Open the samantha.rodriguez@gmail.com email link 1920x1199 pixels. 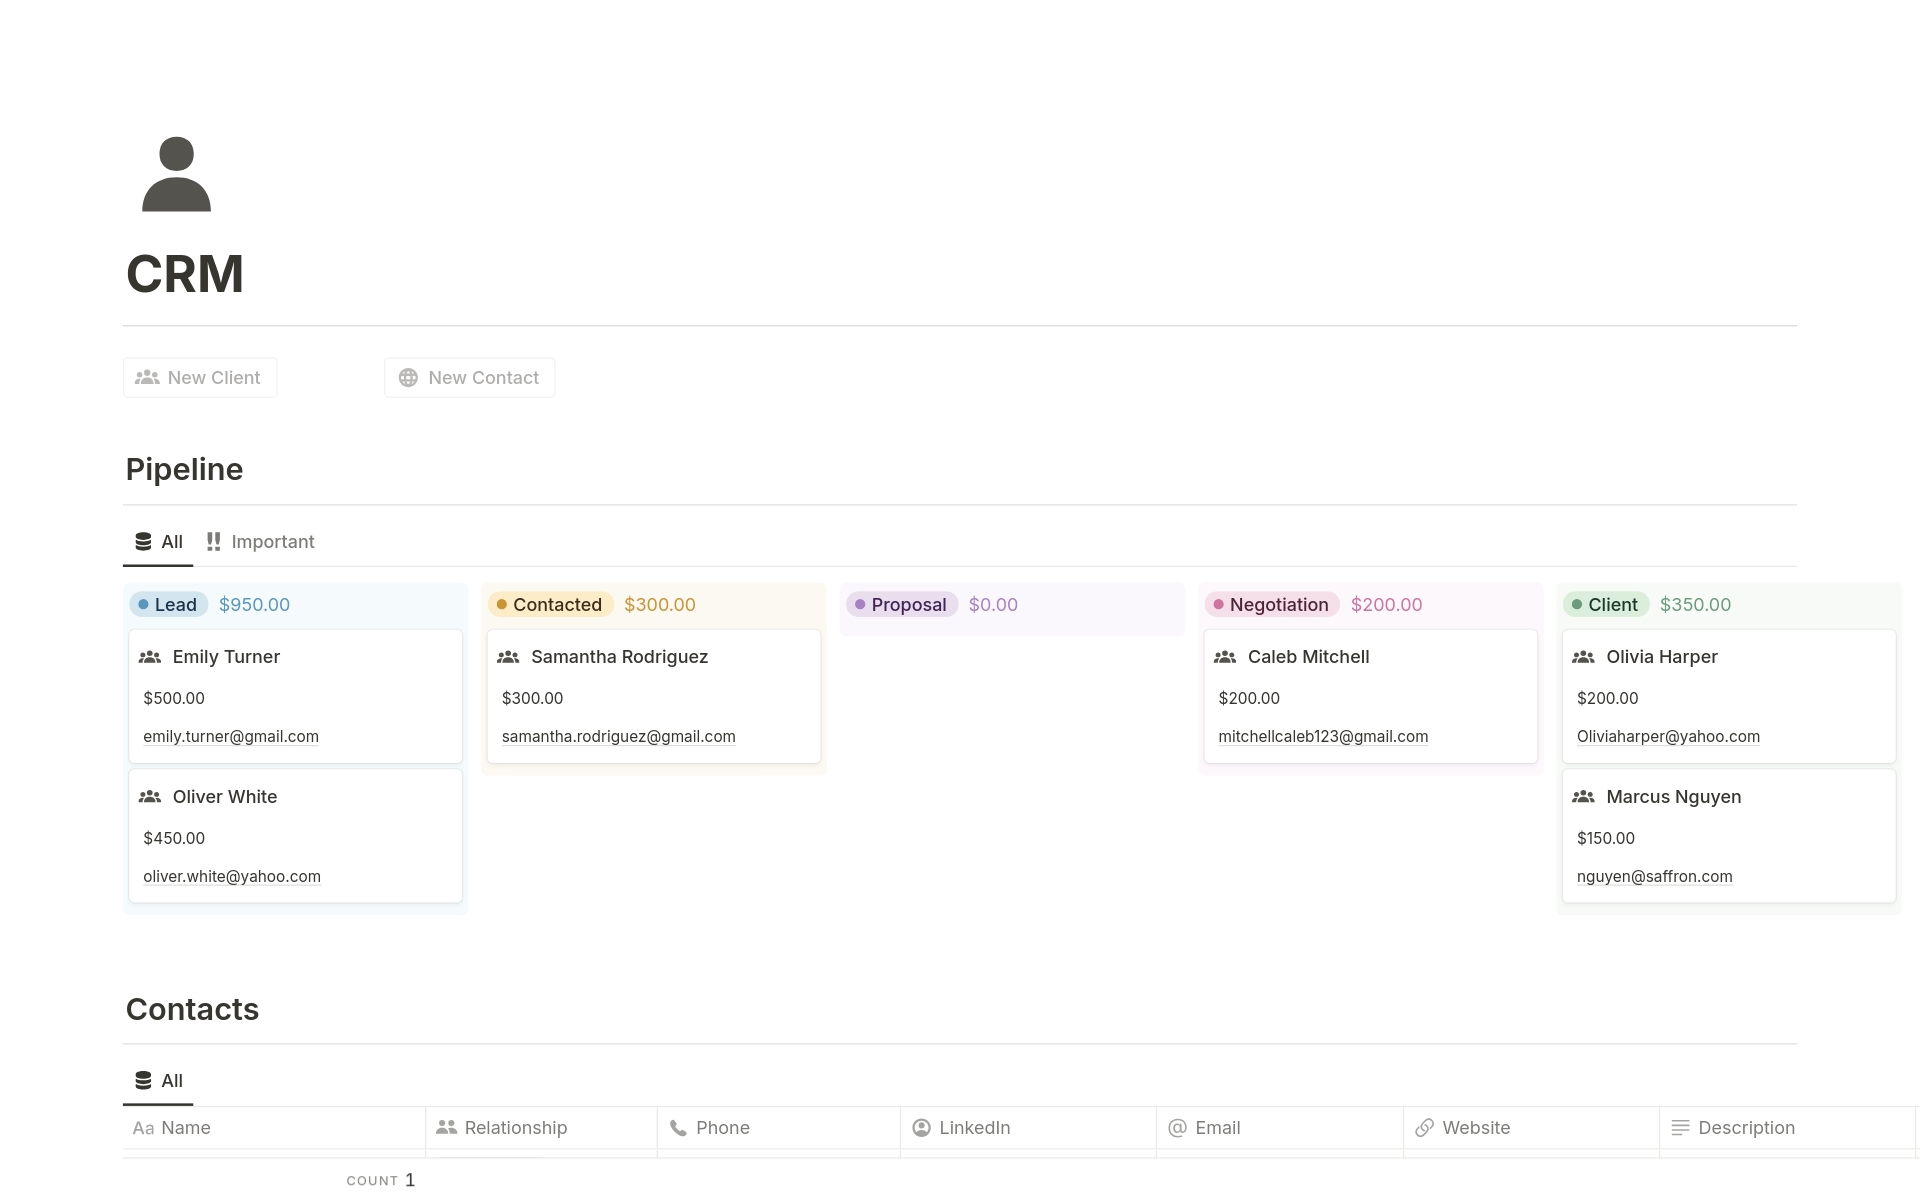tap(618, 737)
